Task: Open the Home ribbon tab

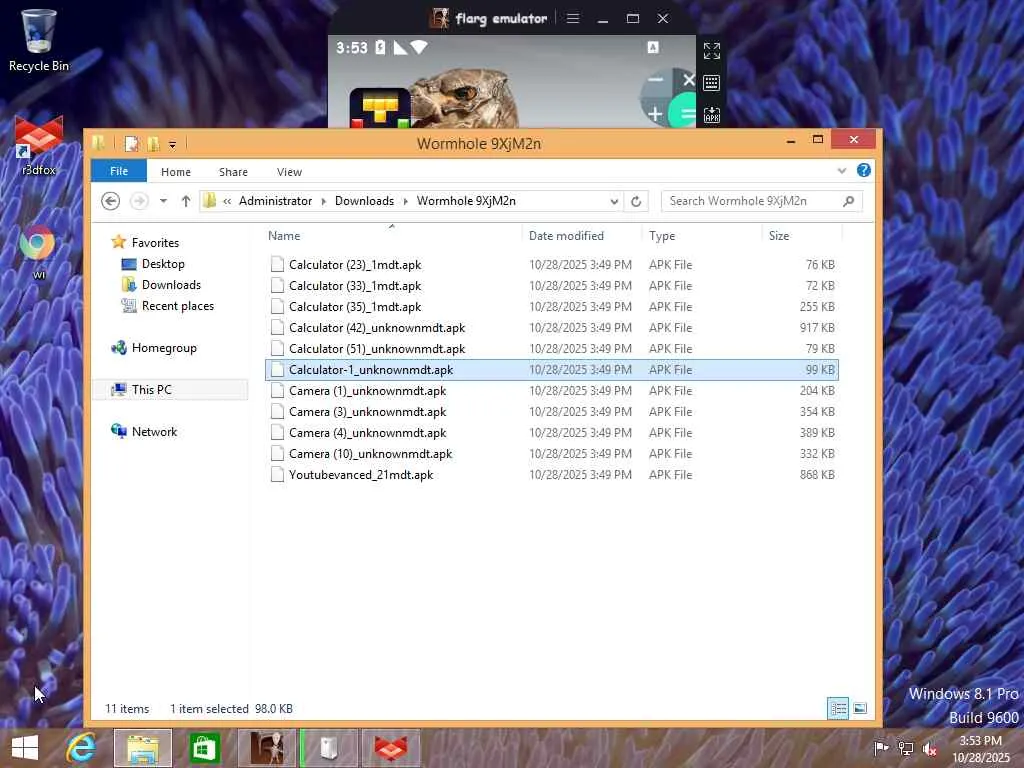Action: (176, 172)
